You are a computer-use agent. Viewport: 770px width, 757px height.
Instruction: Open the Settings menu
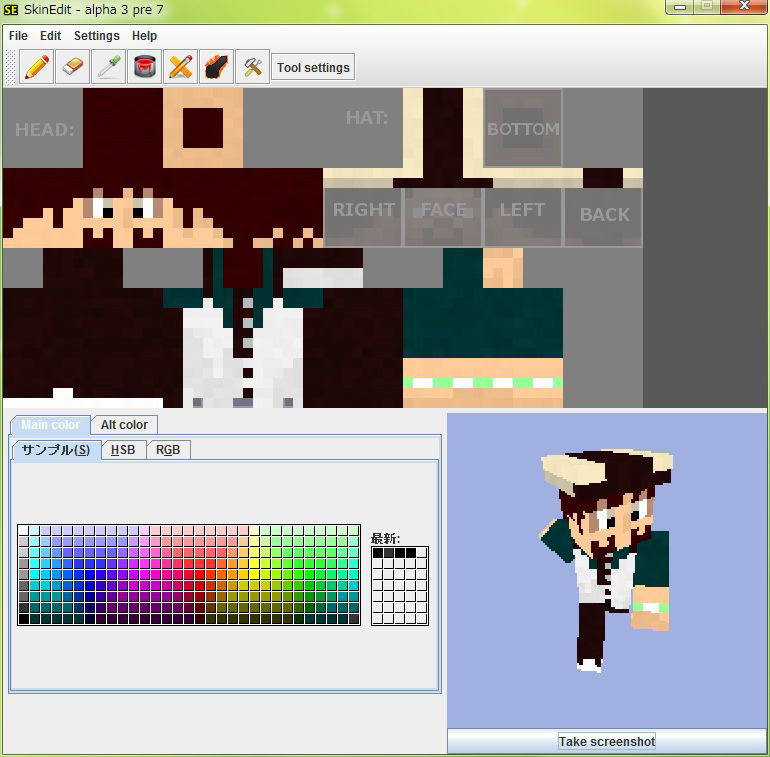click(97, 36)
